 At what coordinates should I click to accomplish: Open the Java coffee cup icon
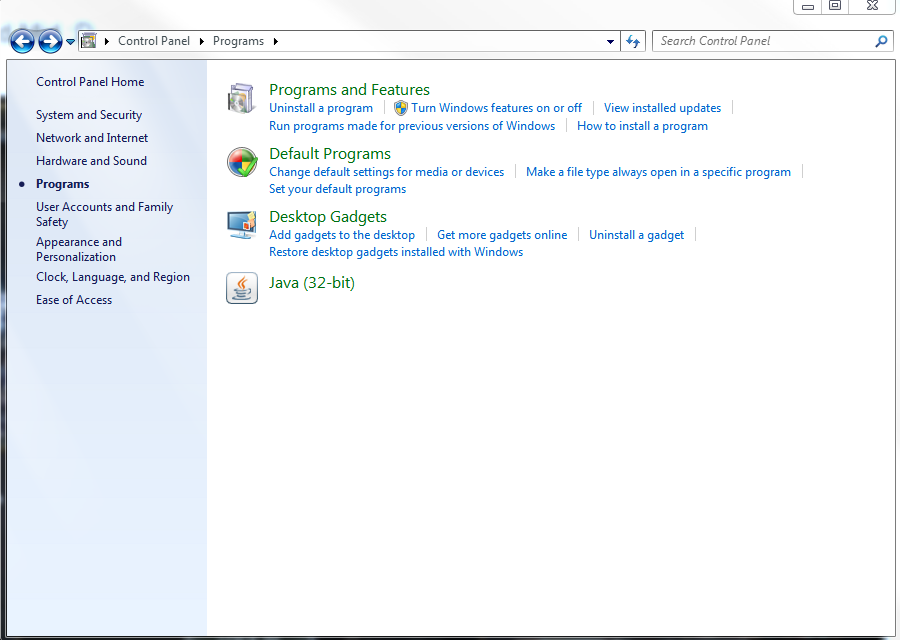(242, 288)
